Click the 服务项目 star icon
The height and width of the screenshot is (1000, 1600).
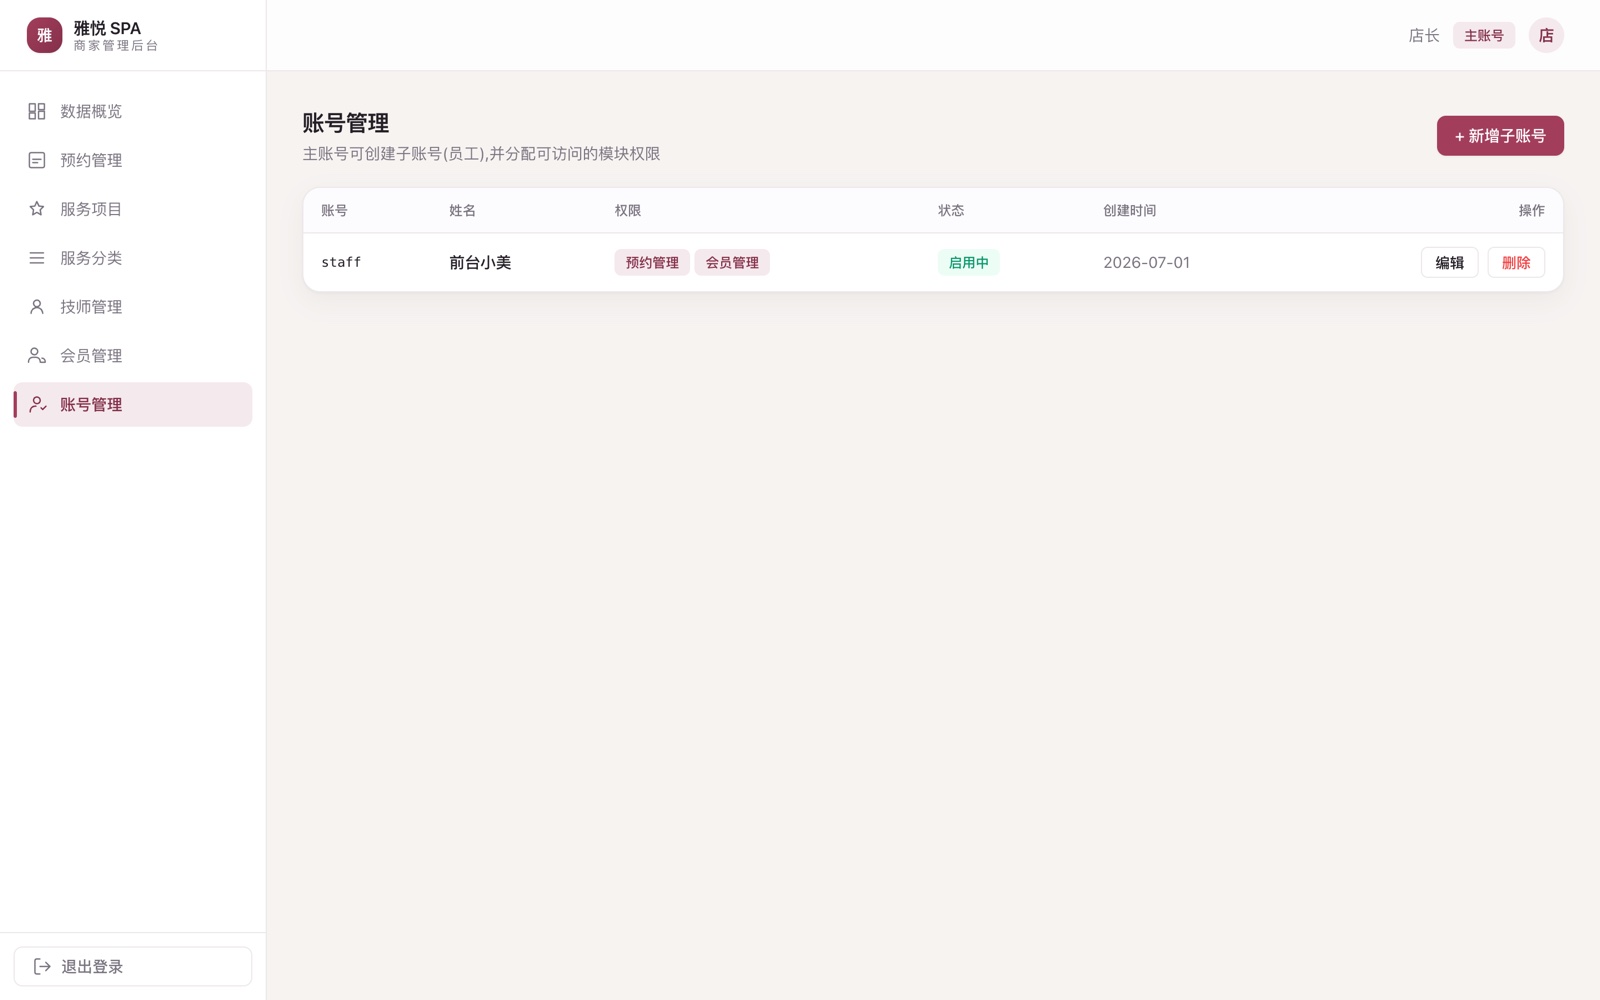(37, 209)
